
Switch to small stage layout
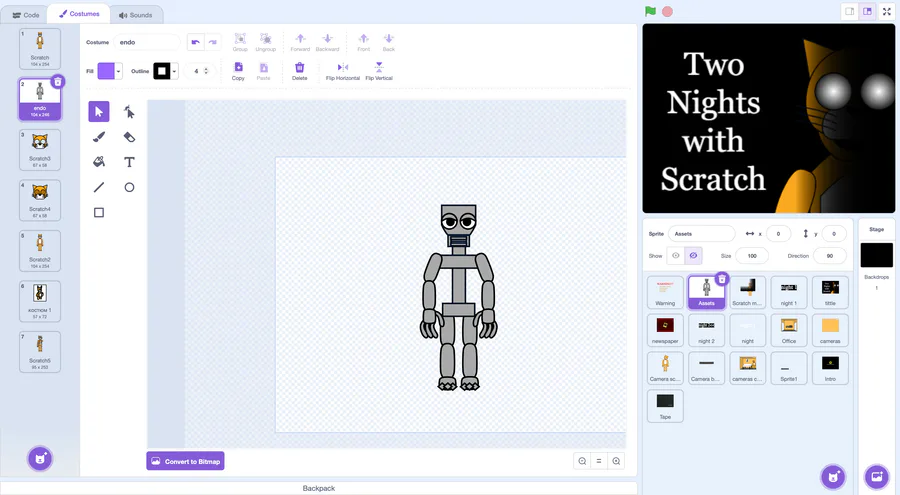(x=849, y=11)
